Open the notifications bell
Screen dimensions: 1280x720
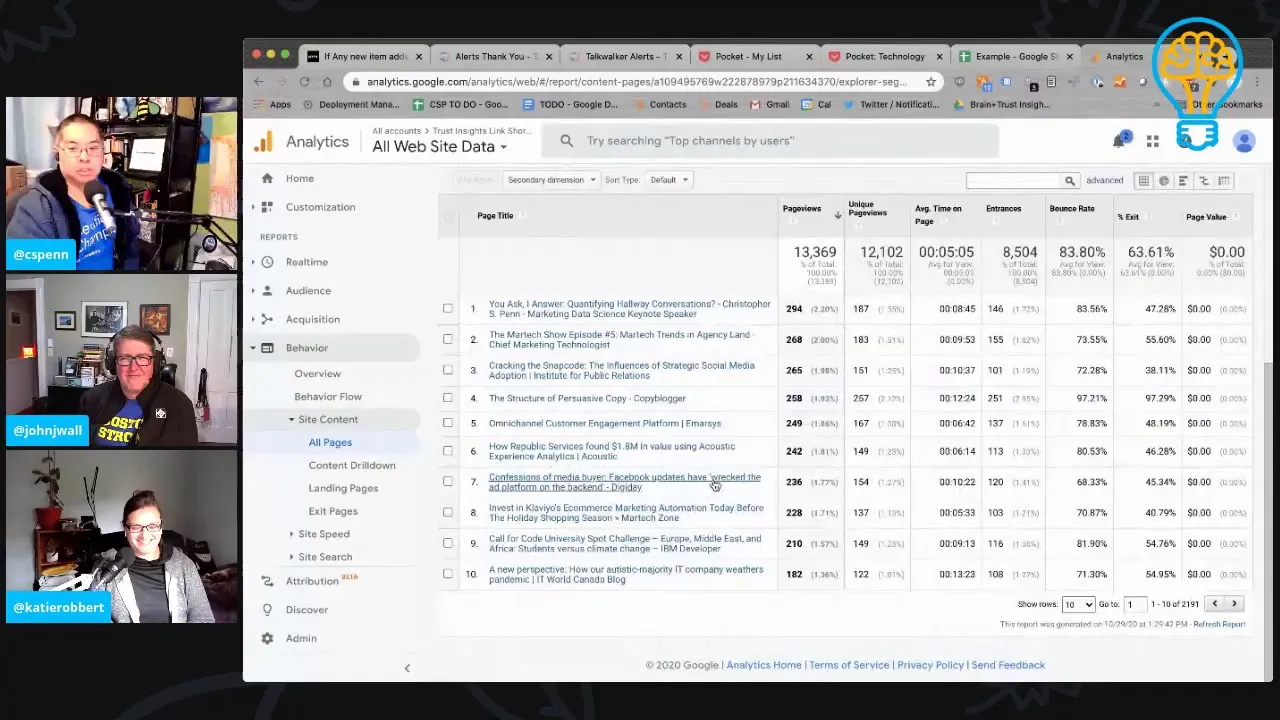(x=1119, y=141)
